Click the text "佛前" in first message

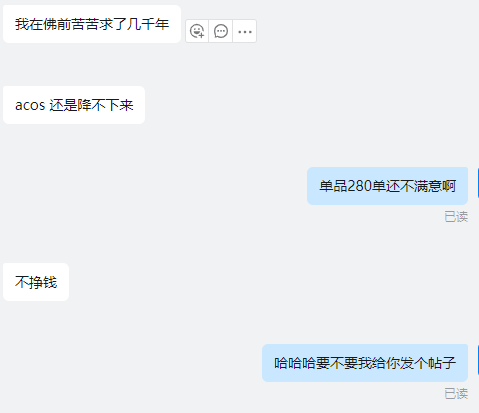[57, 24]
